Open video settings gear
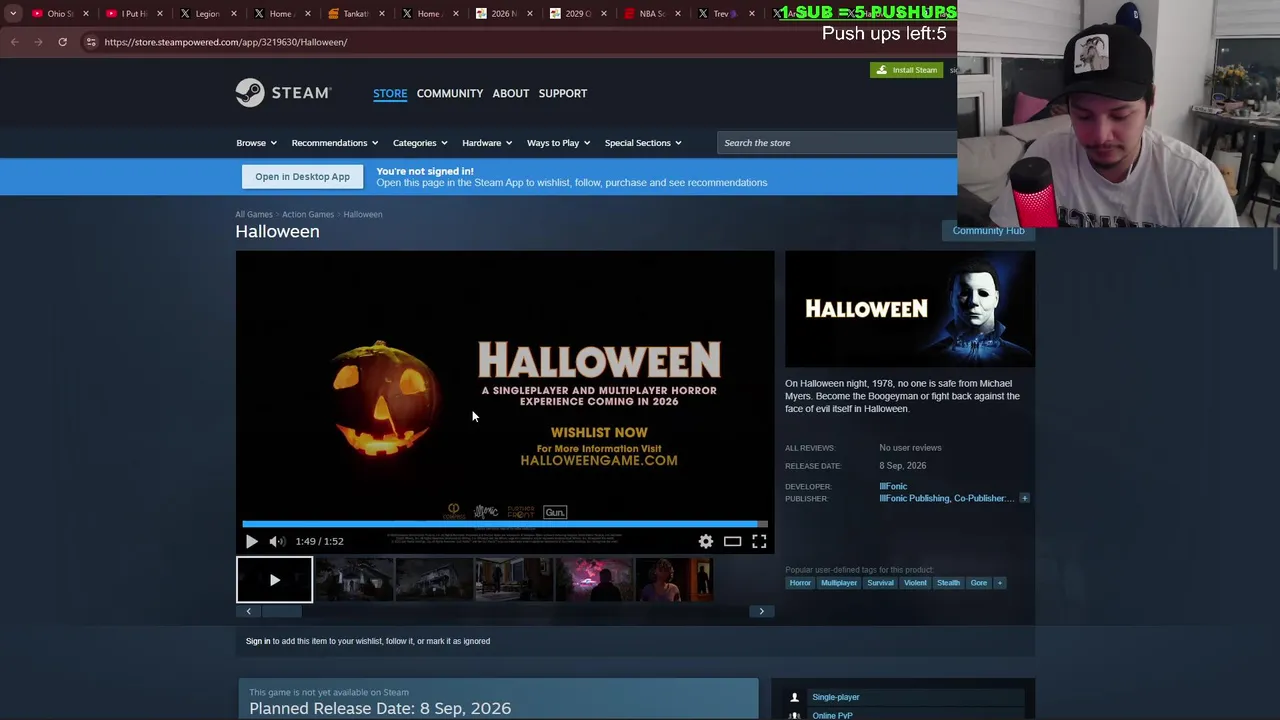 point(706,541)
